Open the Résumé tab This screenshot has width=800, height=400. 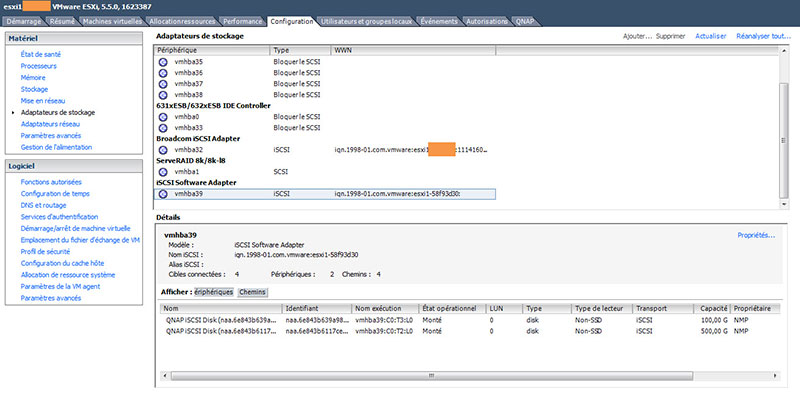click(62, 21)
